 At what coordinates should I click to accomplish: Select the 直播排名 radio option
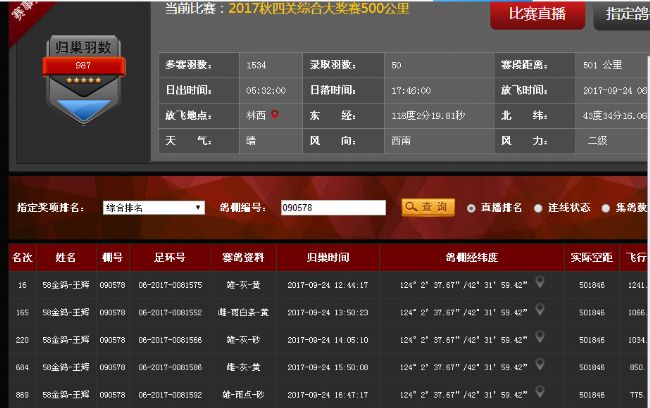coord(472,208)
